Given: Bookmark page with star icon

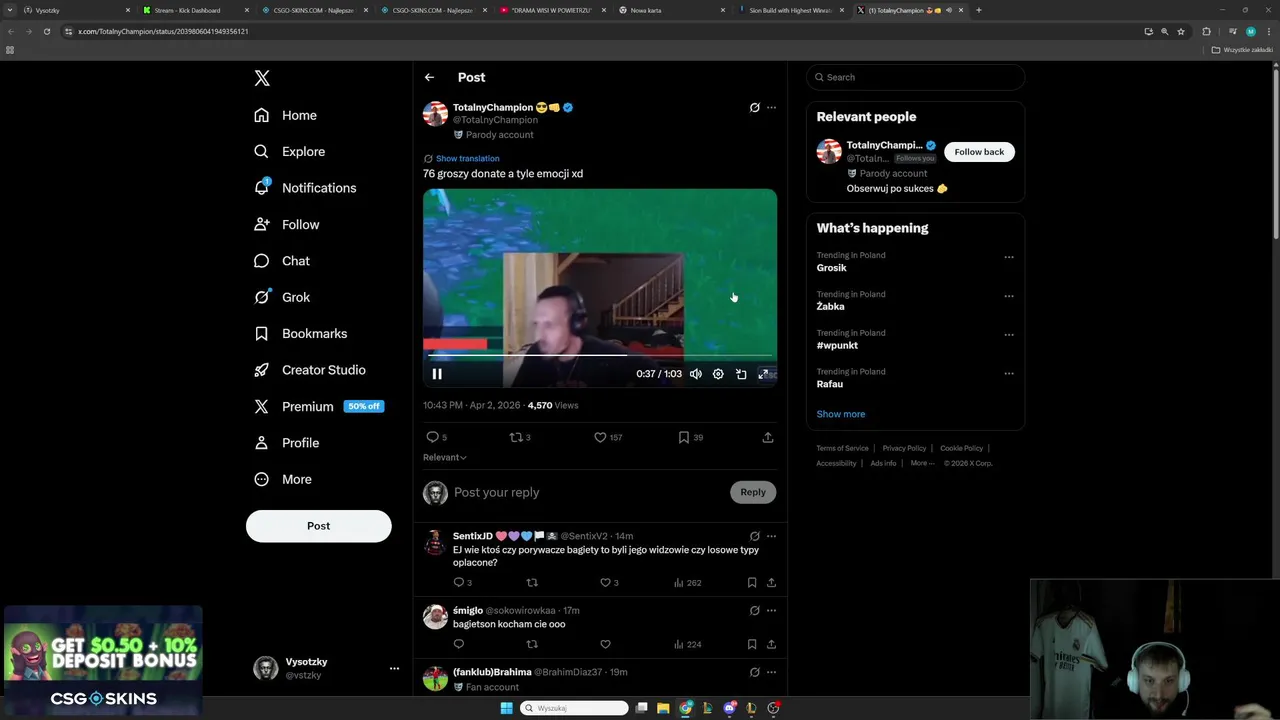Looking at the screenshot, I should (x=1181, y=31).
